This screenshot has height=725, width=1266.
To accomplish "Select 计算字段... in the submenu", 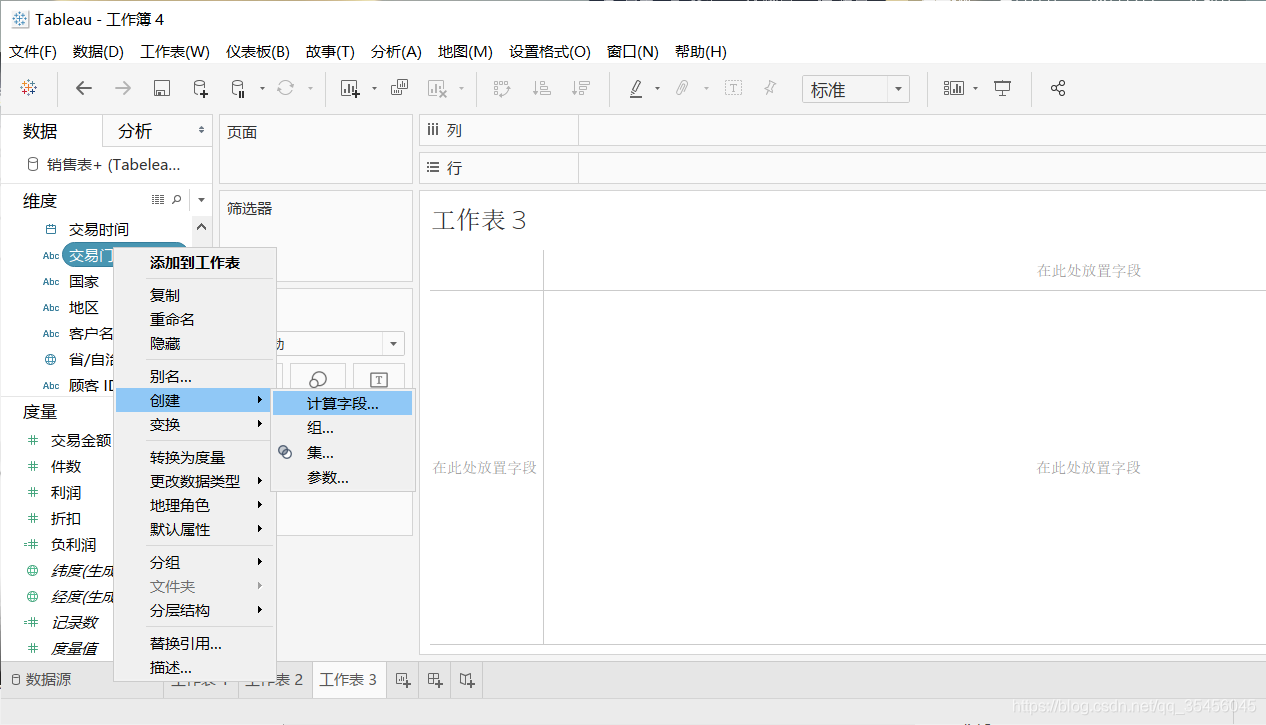I will [342, 404].
